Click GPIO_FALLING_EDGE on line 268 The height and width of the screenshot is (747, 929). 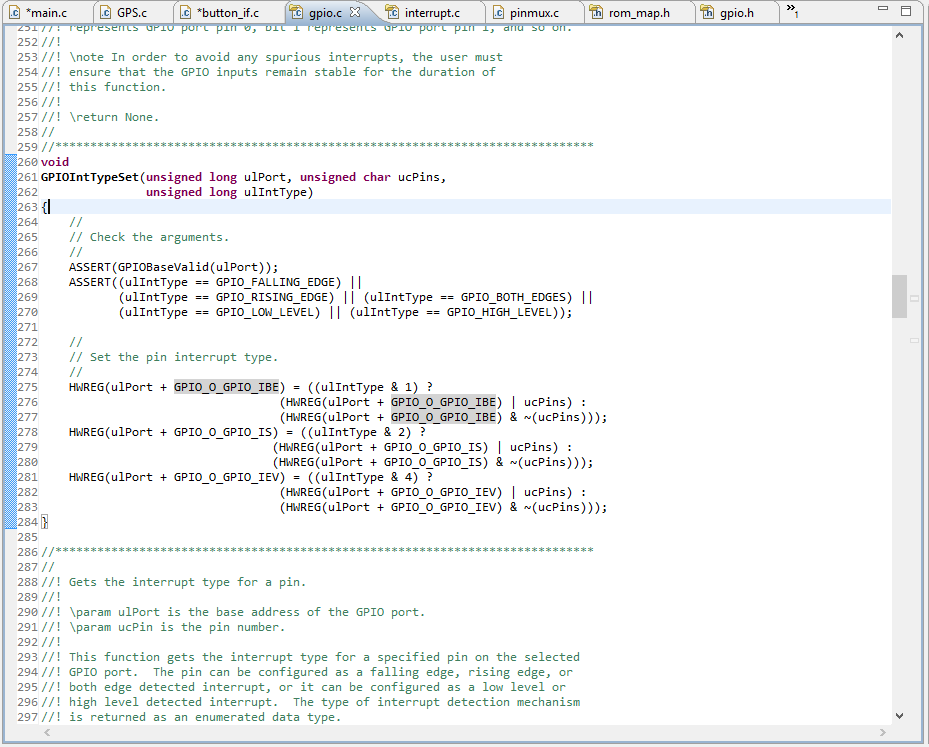click(x=276, y=282)
